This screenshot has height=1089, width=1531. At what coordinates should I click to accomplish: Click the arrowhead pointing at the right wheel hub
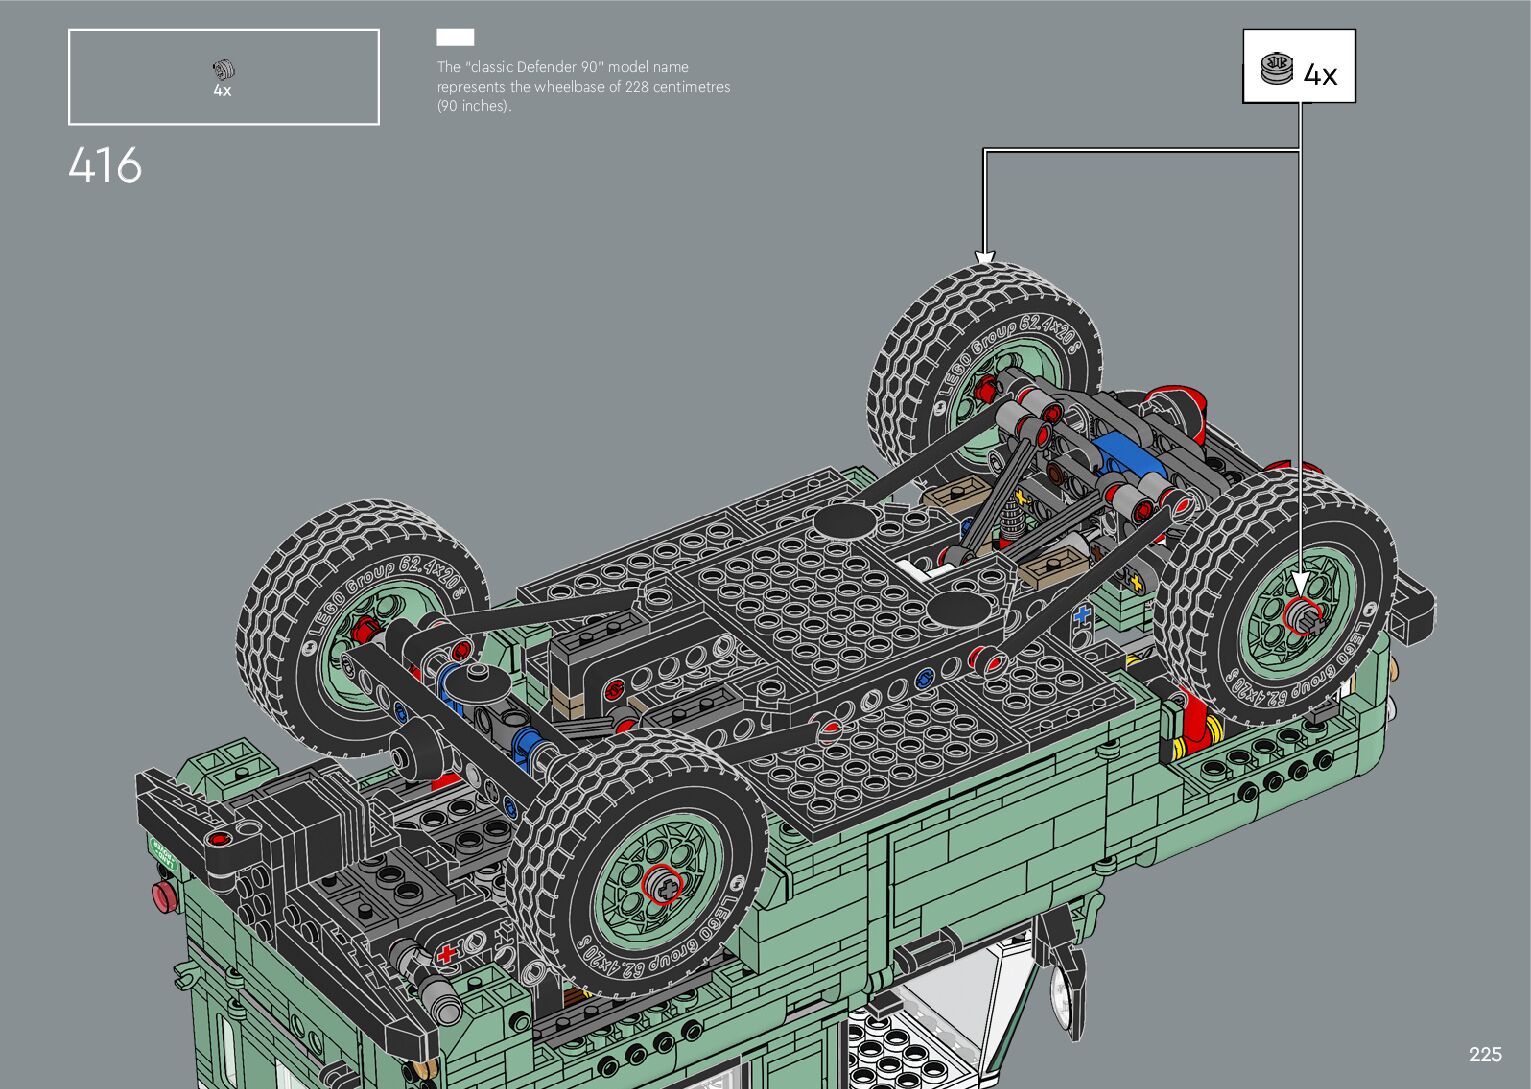1300,585
